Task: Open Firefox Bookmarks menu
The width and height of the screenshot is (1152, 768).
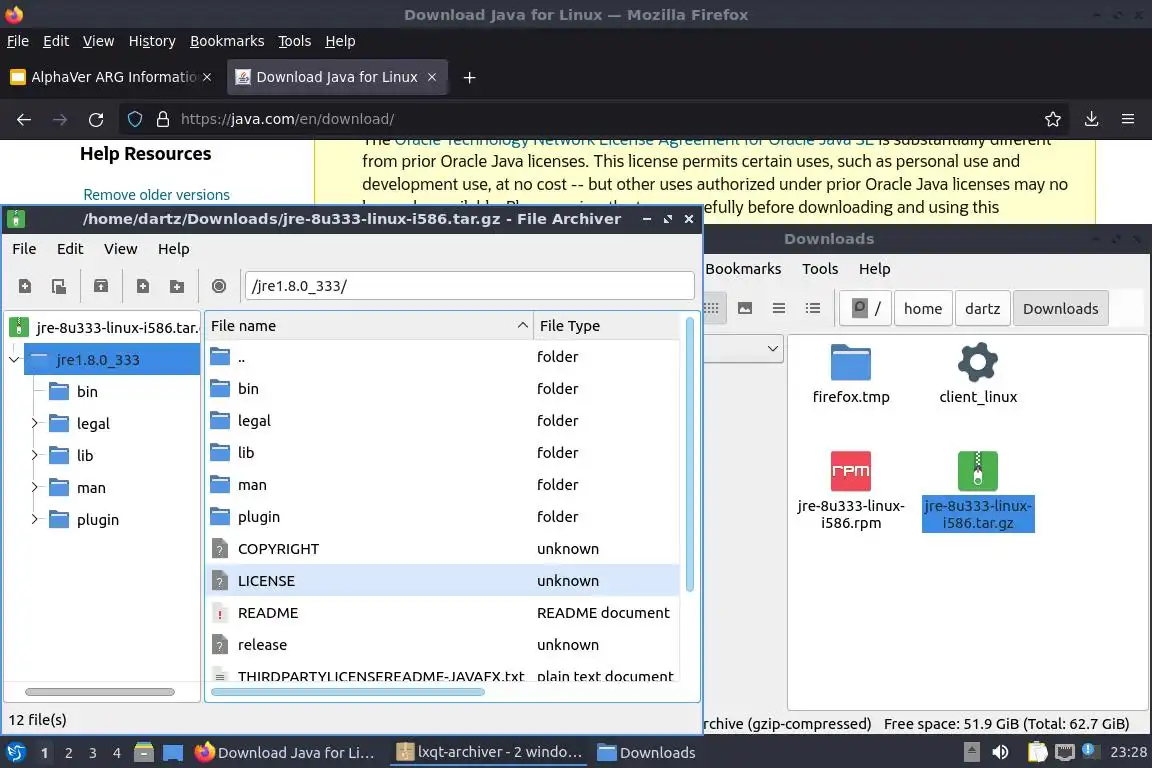Action: tap(227, 41)
